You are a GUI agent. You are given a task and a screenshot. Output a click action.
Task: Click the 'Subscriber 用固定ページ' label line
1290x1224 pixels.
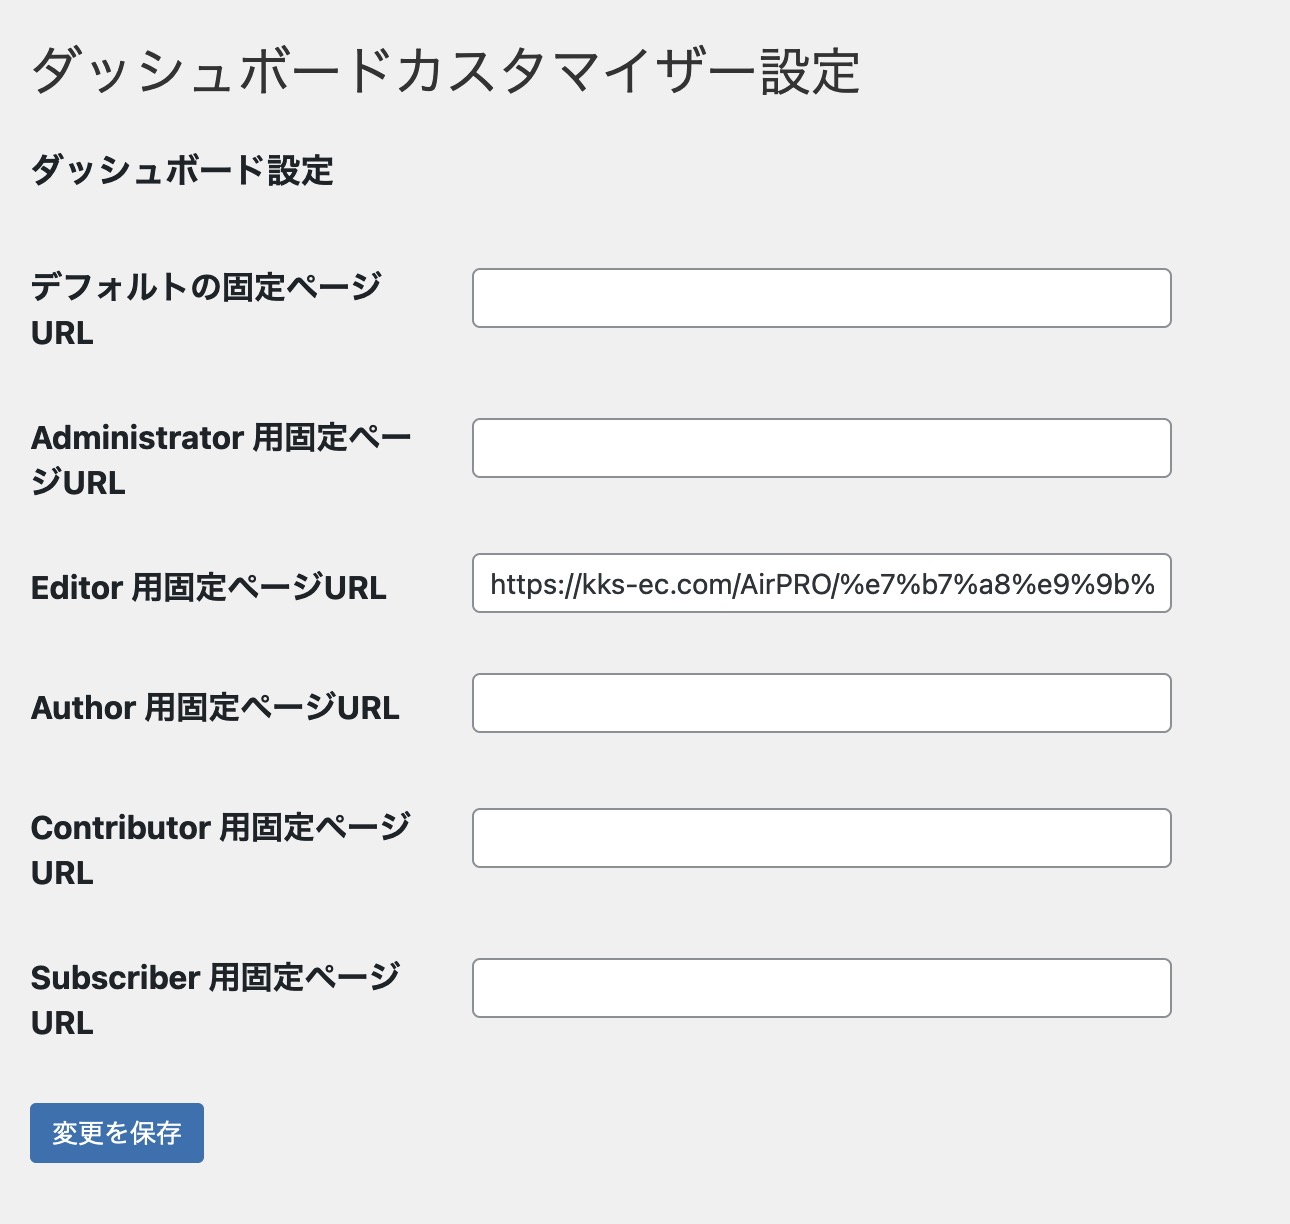[215, 977]
